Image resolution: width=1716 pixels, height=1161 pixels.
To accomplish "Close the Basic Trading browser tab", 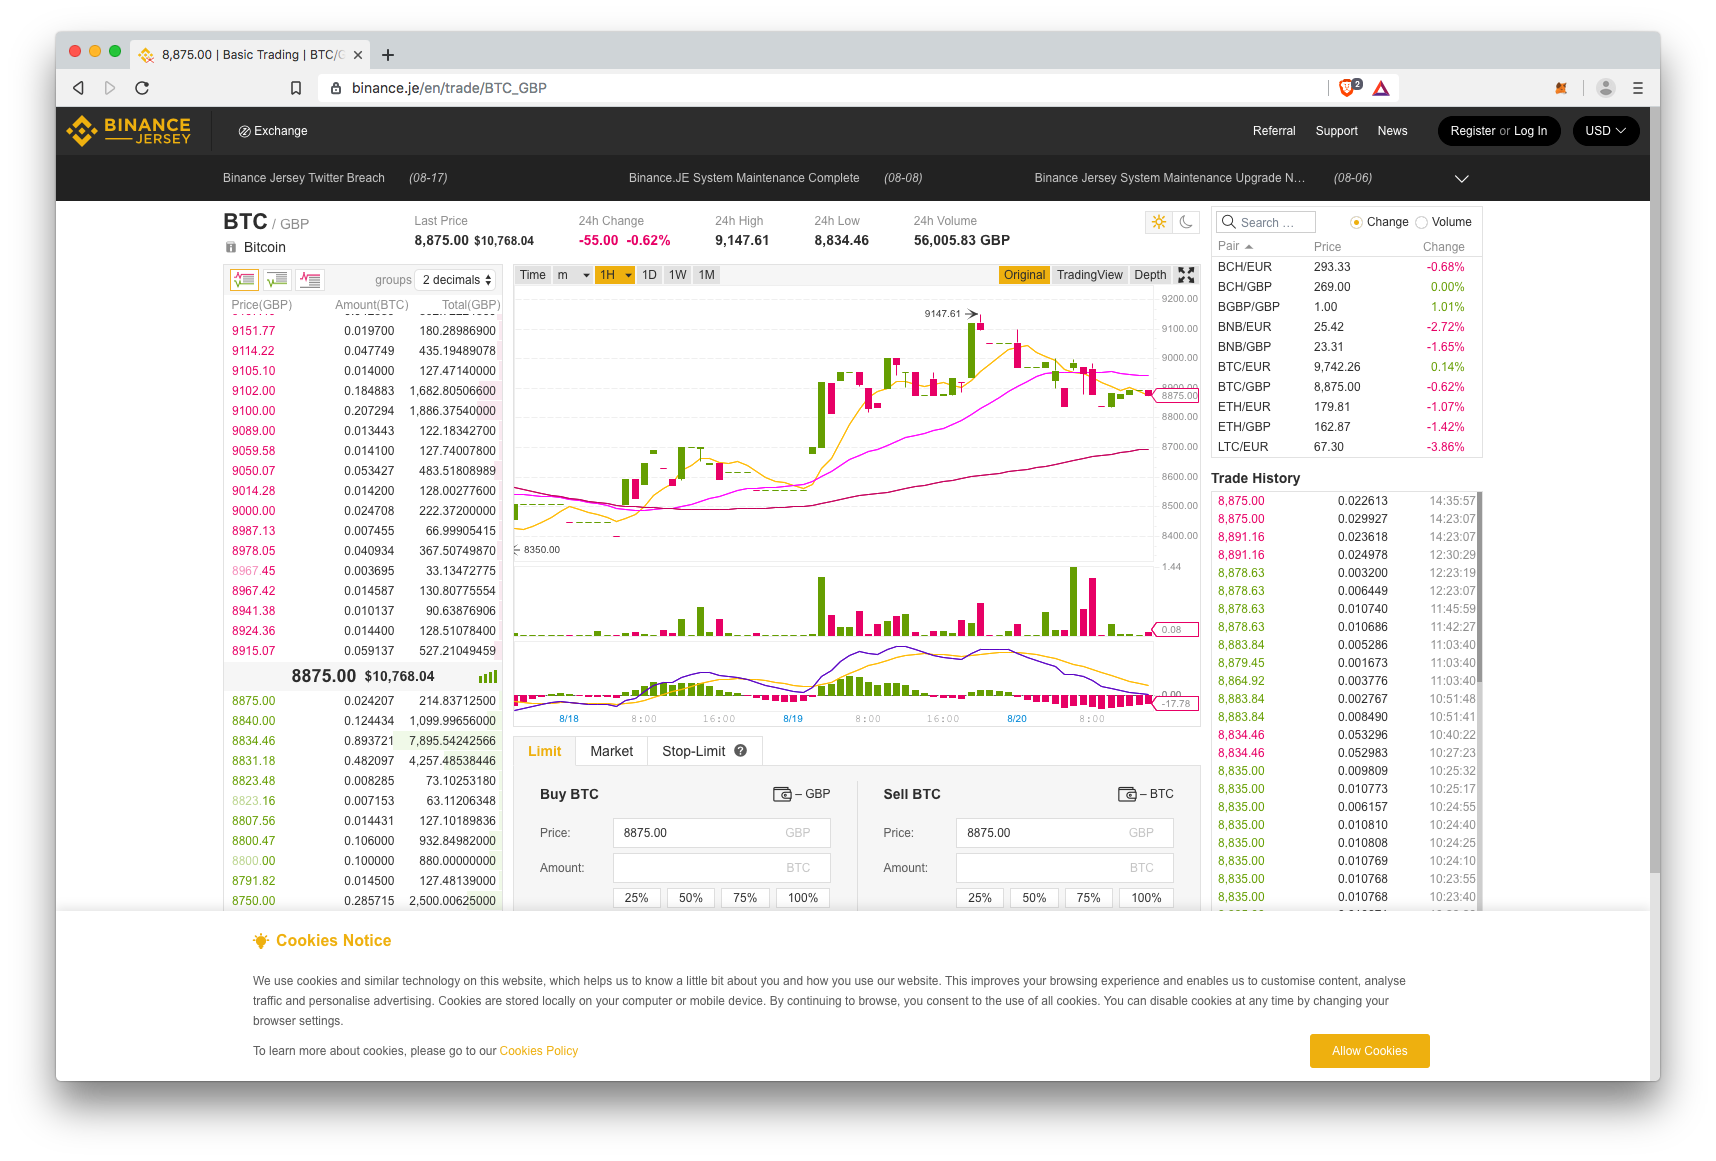I will pyautogui.click(x=358, y=55).
